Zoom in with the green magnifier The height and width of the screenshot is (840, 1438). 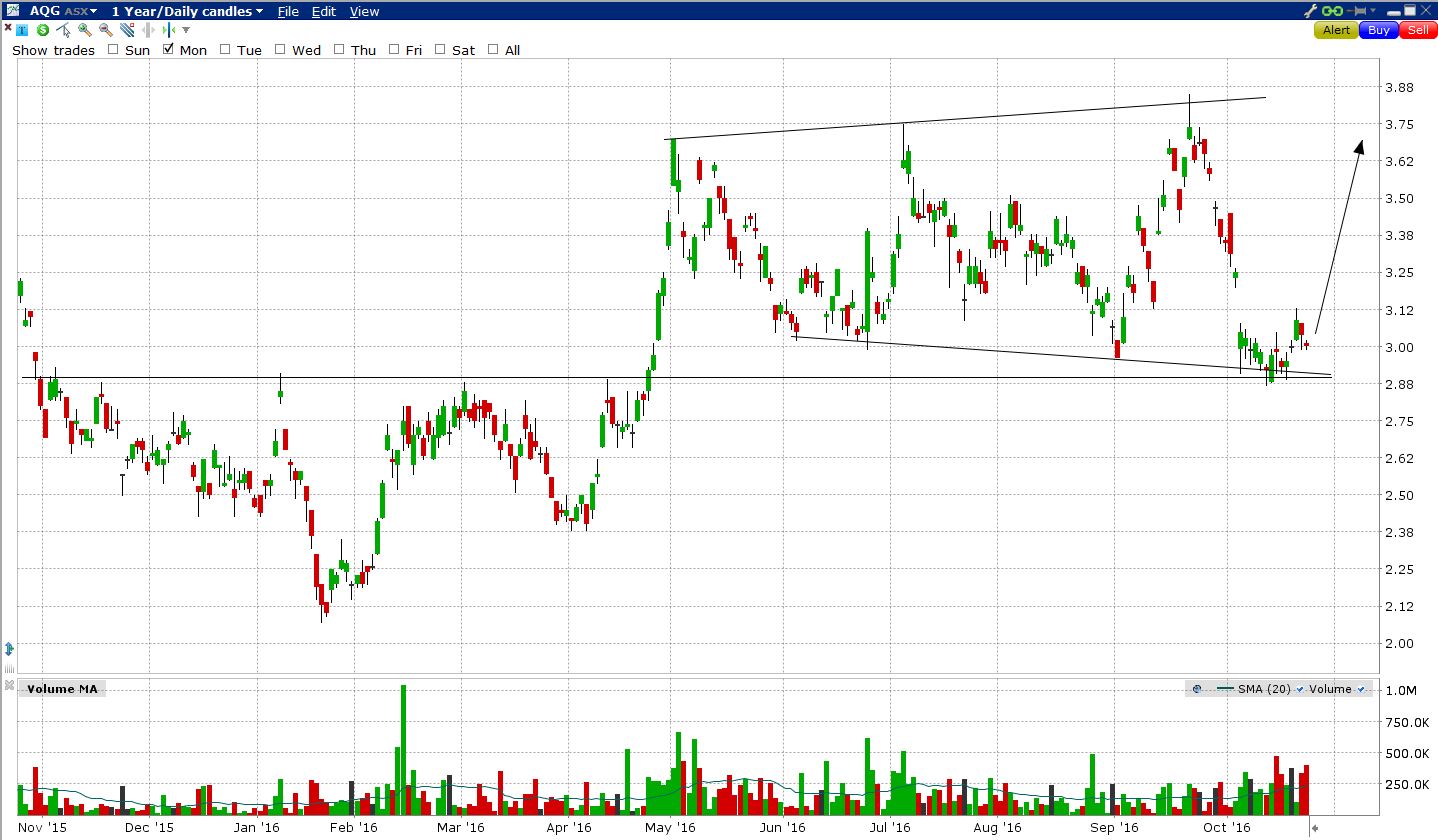85,30
